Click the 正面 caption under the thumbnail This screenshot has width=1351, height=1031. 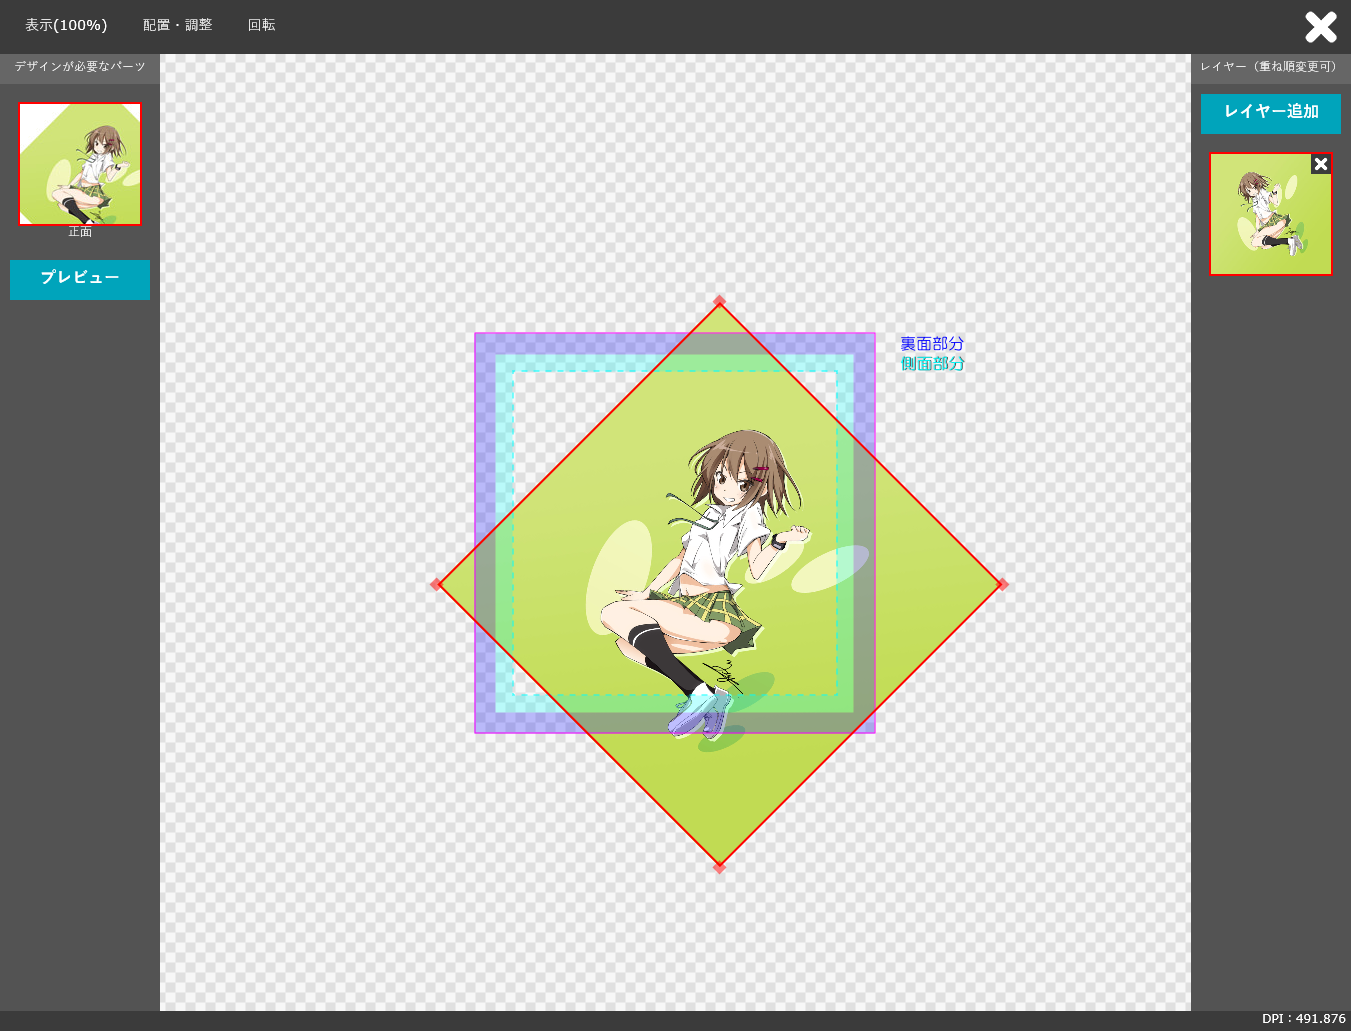(80, 232)
